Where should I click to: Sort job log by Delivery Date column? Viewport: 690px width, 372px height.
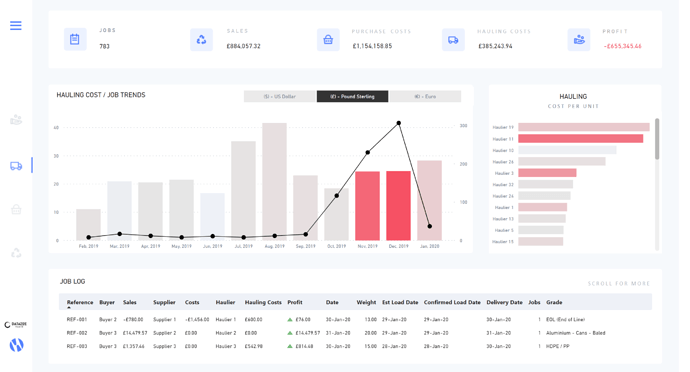coord(504,302)
